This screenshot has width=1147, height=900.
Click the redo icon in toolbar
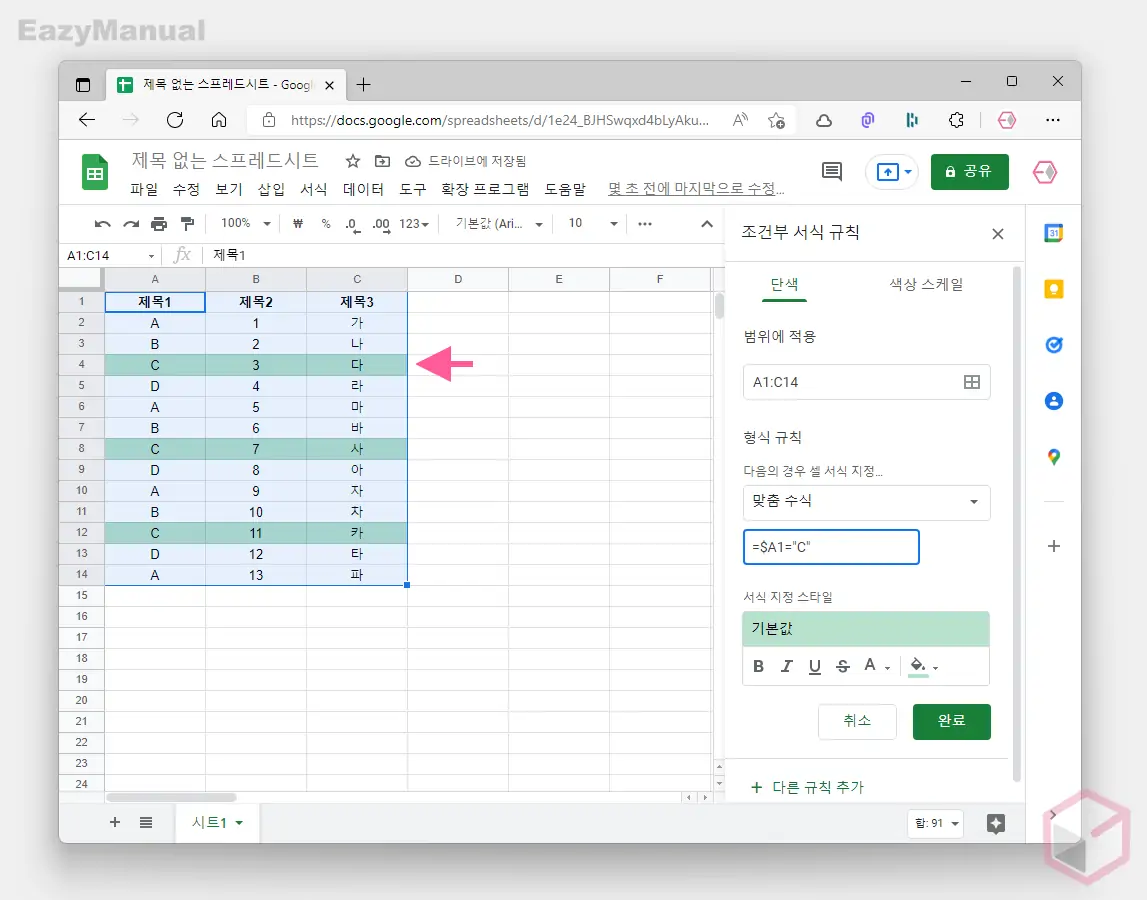pyautogui.click(x=131, y=224)
